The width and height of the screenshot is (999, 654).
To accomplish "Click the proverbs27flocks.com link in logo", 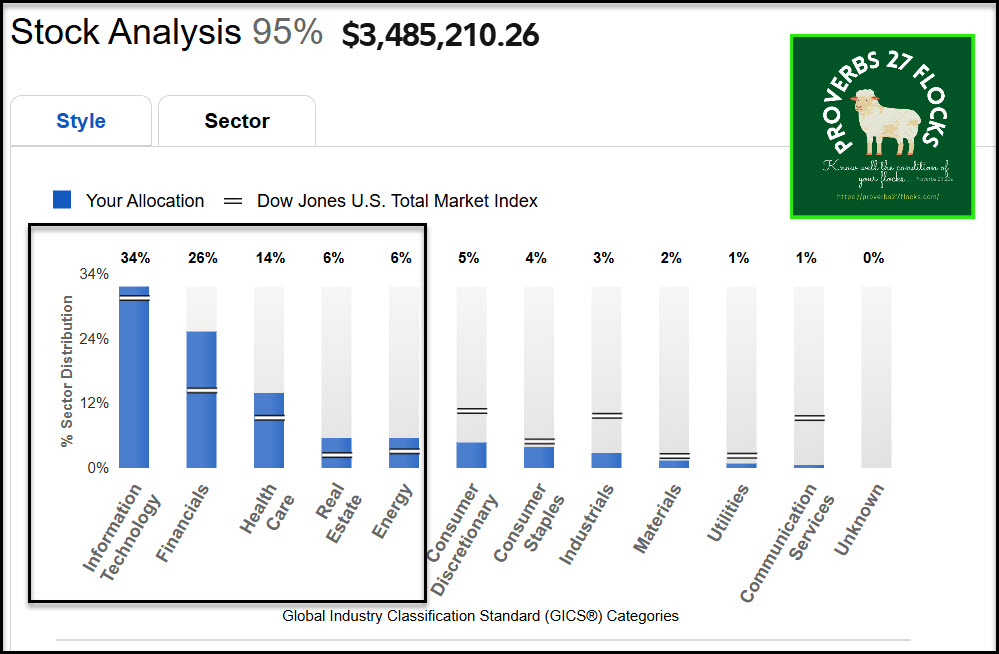I will 888,196.
